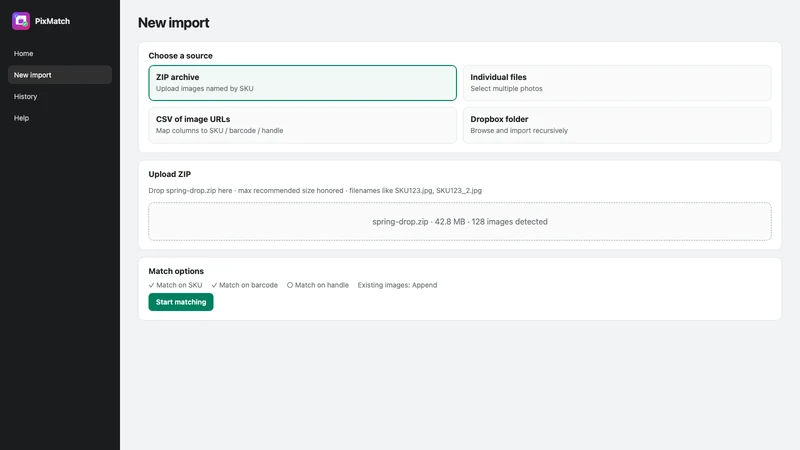
Task: Click the Upload ZIP section title
Action: click(169, 174)
